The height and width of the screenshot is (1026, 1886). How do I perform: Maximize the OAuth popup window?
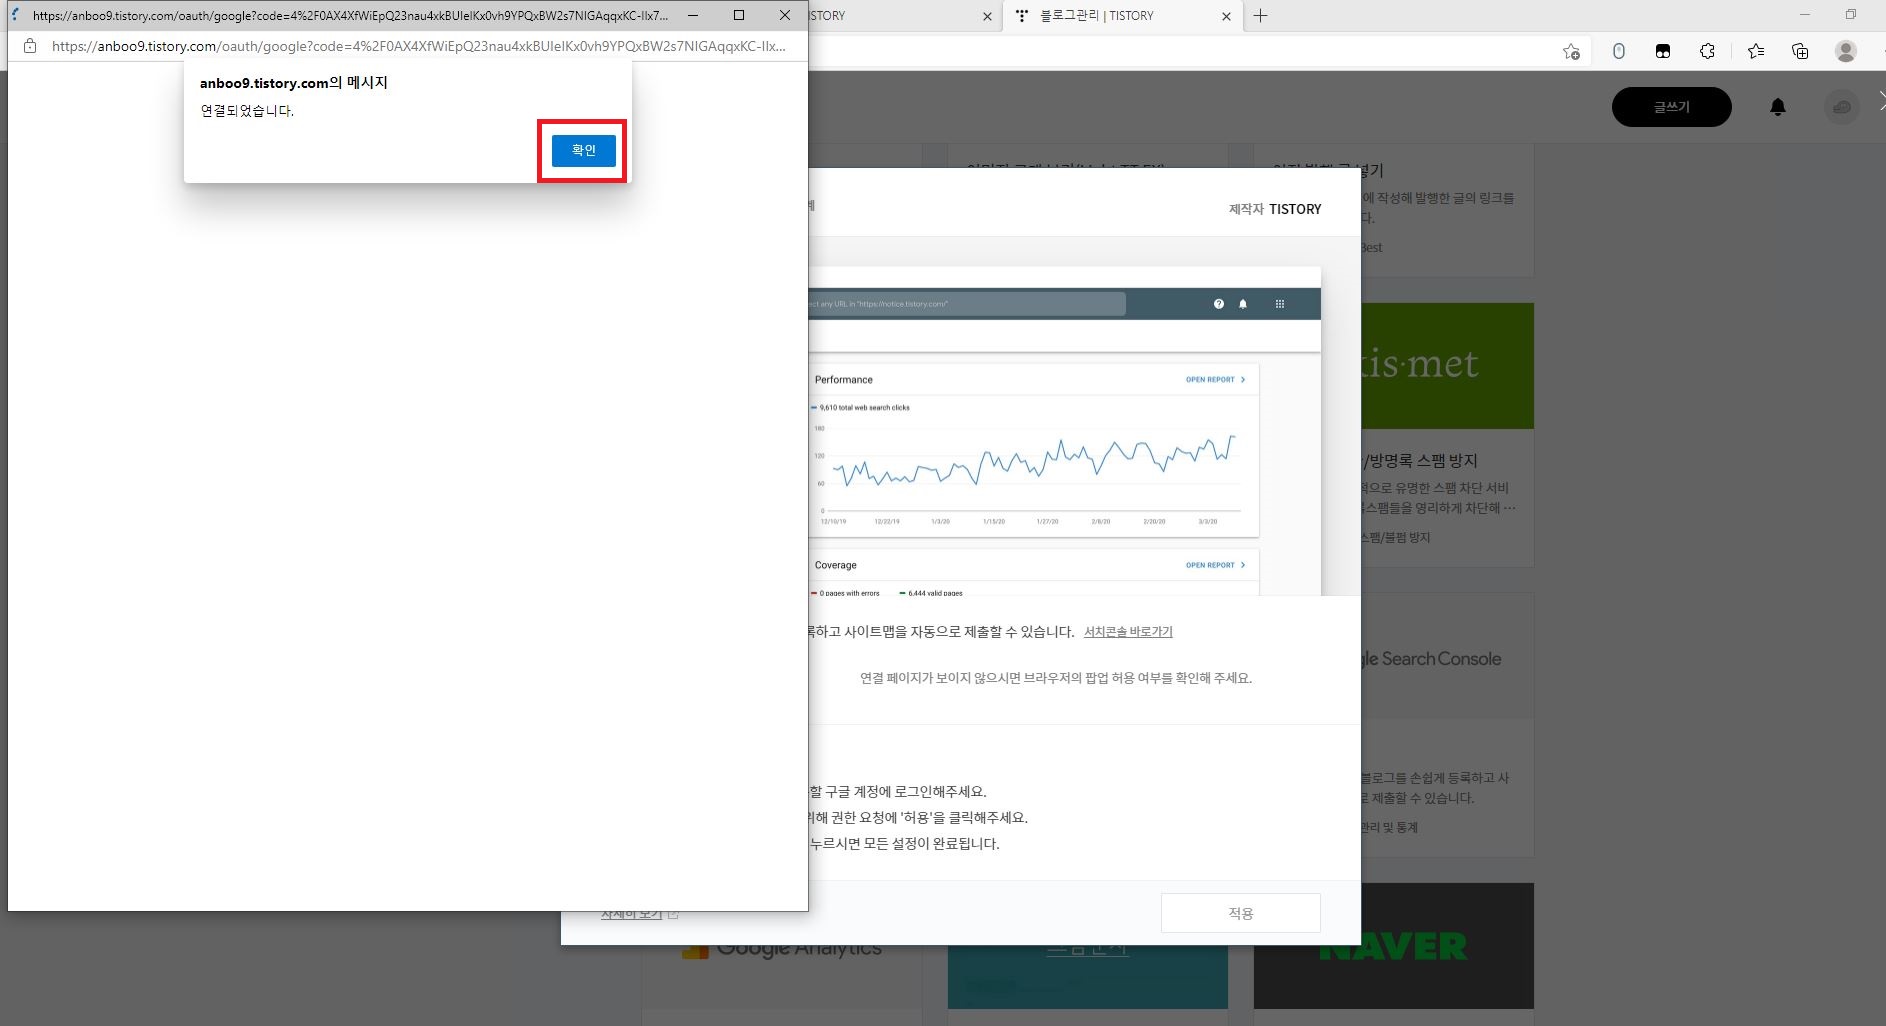coord(739,15)
